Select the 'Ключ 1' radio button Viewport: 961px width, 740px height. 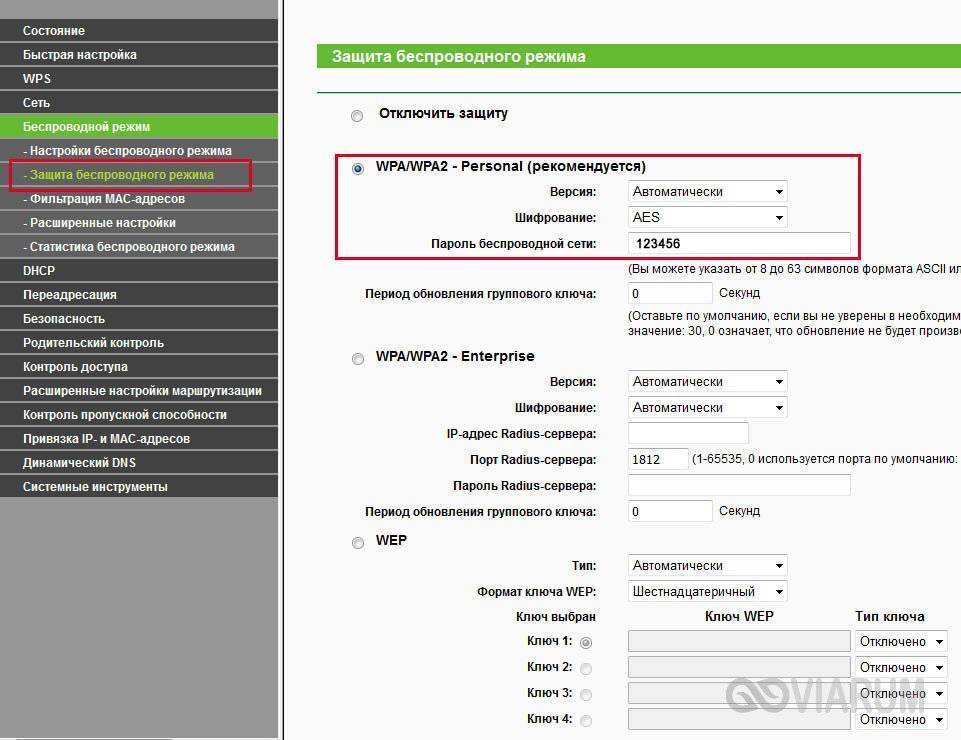[x=586, y=642]
